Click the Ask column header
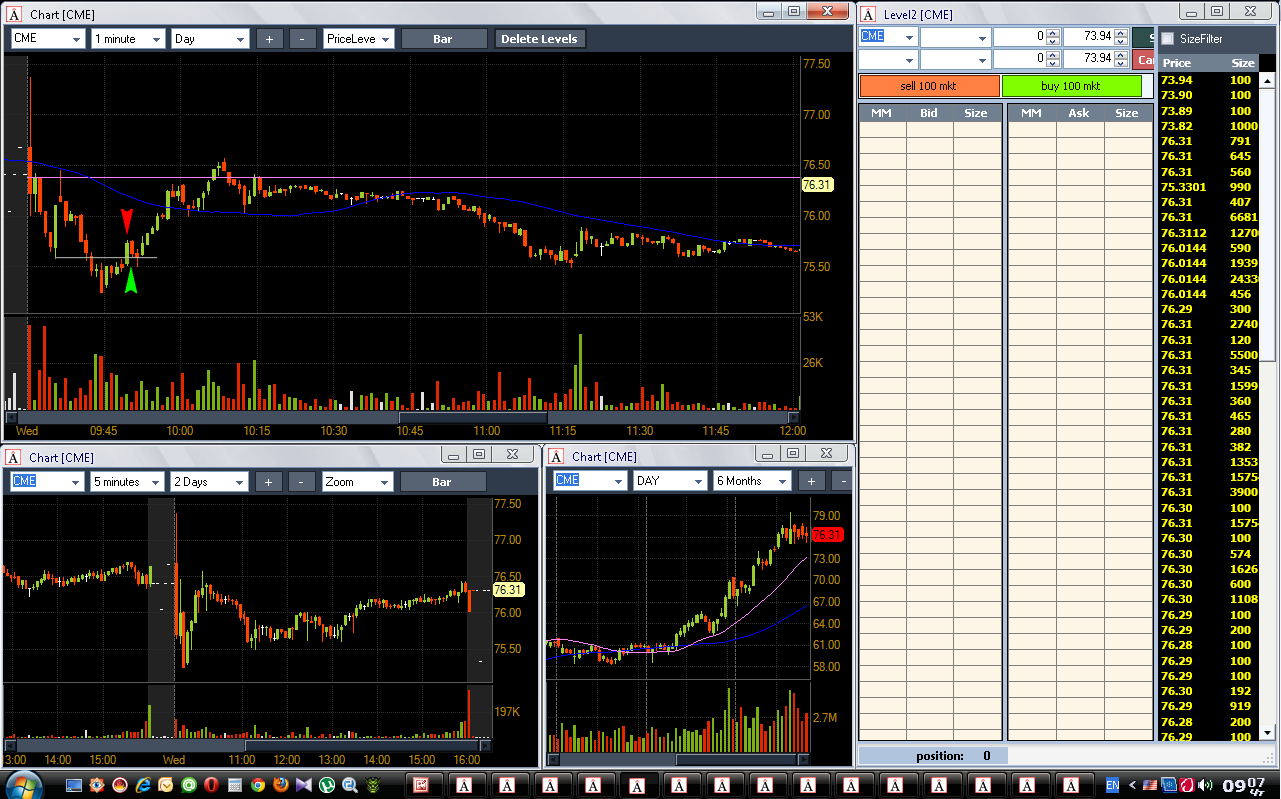The image size is (1281, 799). (1079, 113)
